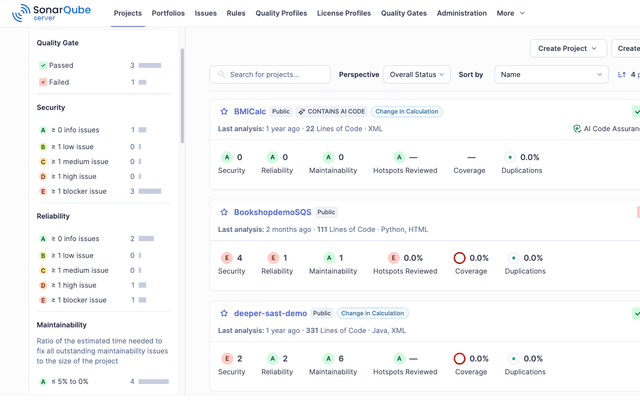Click the search magnifier icon
This screenshot has height=400, width=640.
(221, 74)
